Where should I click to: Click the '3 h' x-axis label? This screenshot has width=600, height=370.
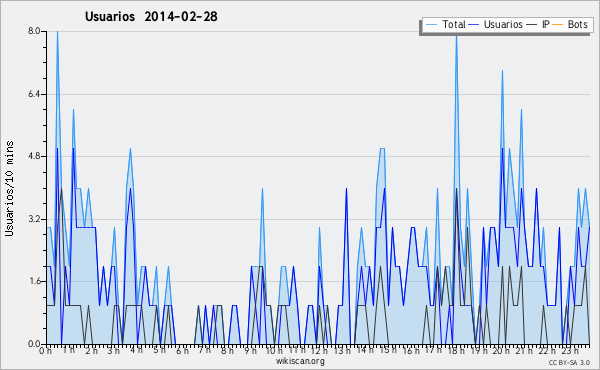[114, 350]
